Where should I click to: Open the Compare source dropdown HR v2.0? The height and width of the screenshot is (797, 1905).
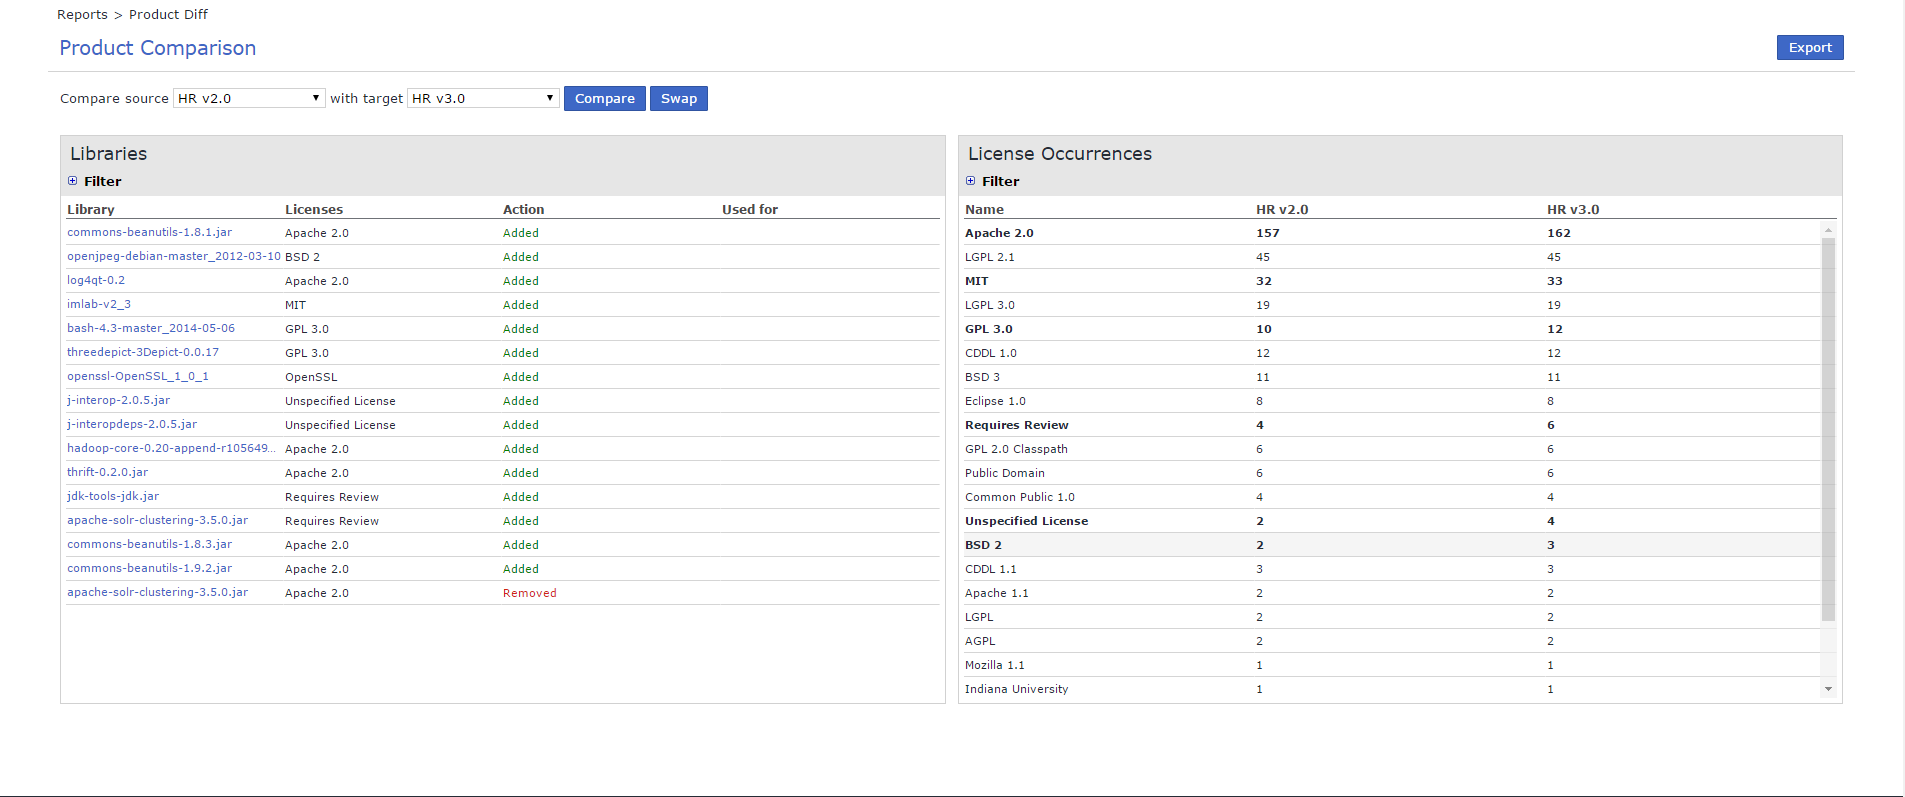pos(249,98)
